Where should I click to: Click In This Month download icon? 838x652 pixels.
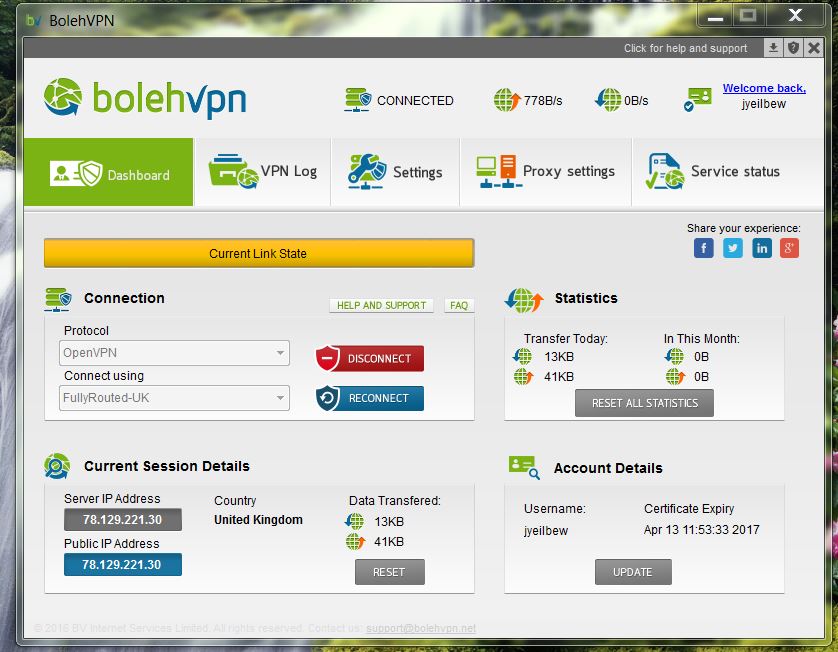click(x=674, y=356)
